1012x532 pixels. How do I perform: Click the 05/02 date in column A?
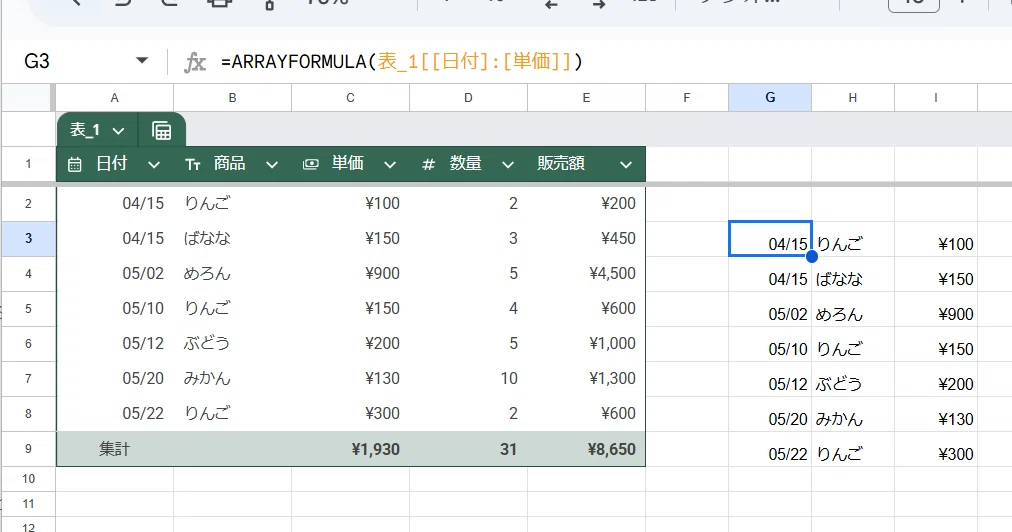point(143,274)
